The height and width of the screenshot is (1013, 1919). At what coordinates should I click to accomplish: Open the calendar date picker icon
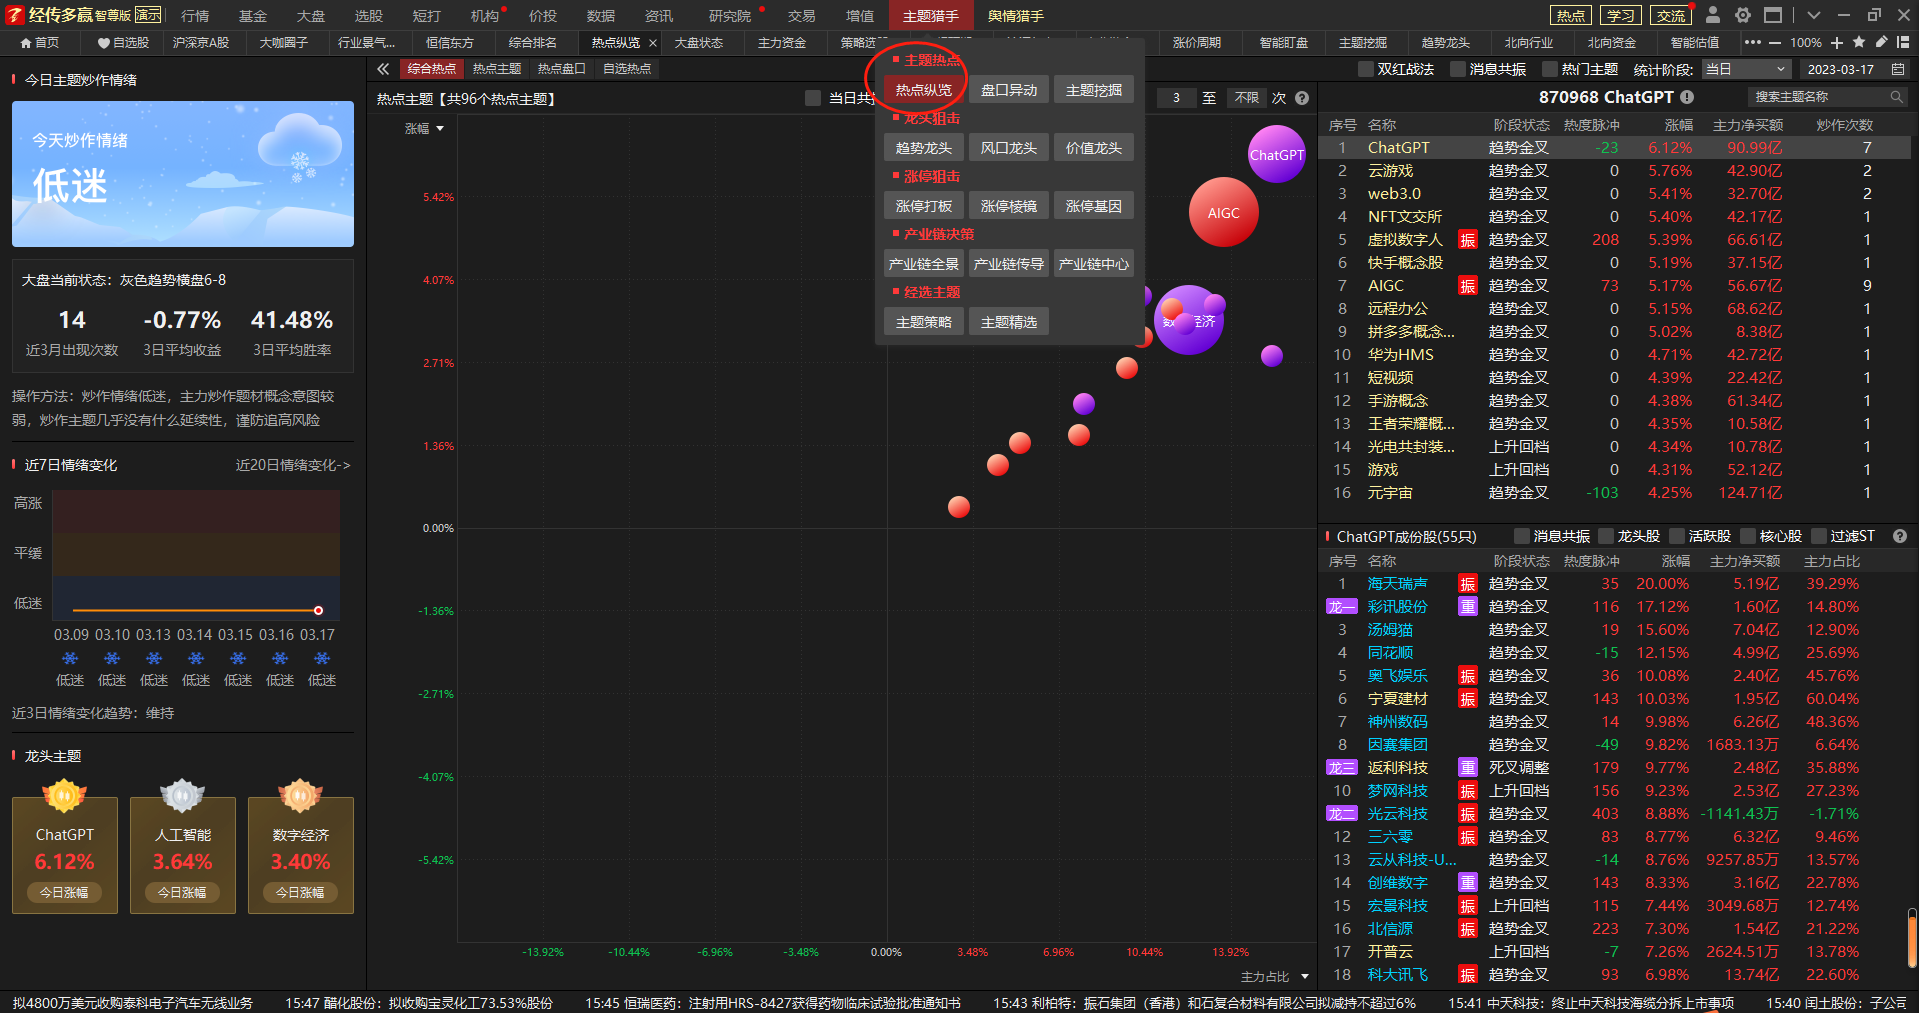pyautogui.click(x=1898, y=69)
